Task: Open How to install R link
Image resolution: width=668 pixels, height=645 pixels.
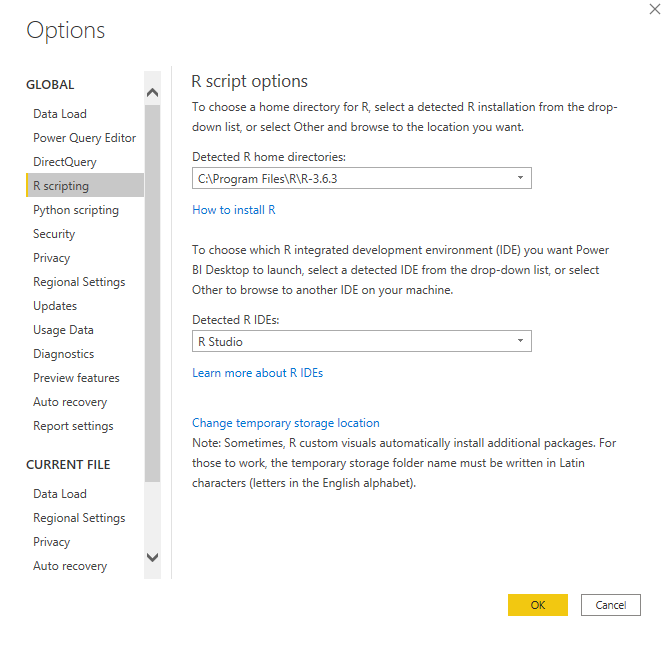Action: click(x=233, y=210)
